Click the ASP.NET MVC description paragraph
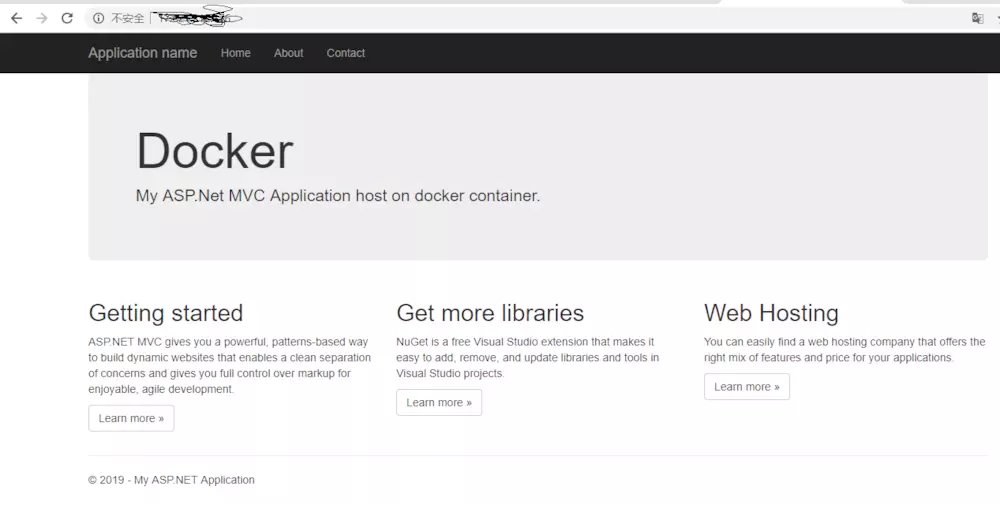Image resolution: width=1000 pixels, height=505 pixels. (230, 365)
